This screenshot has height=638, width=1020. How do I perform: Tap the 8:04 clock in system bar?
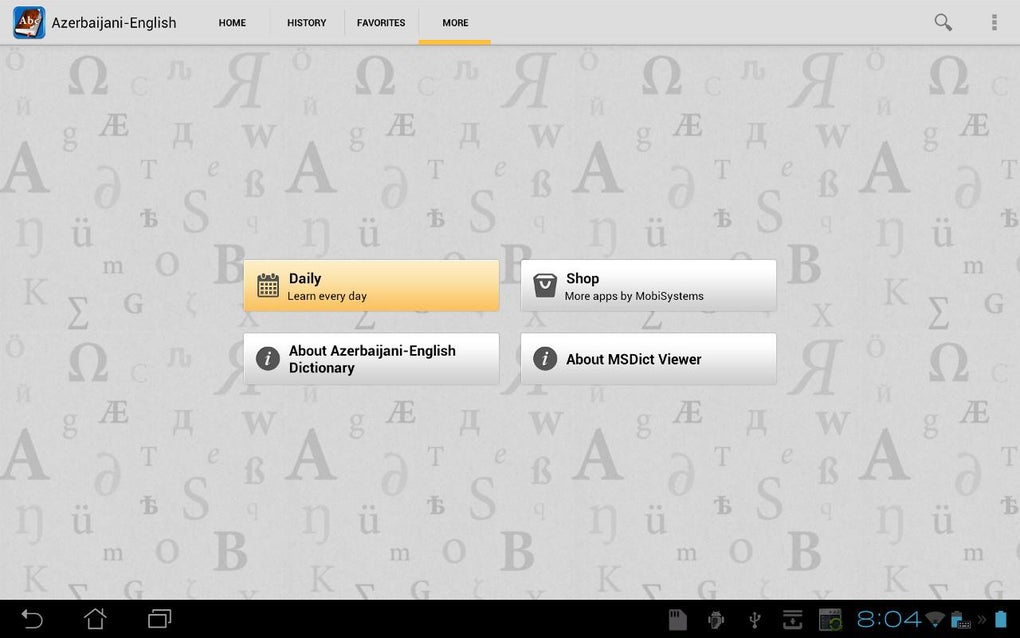click(x=889, y=619)
